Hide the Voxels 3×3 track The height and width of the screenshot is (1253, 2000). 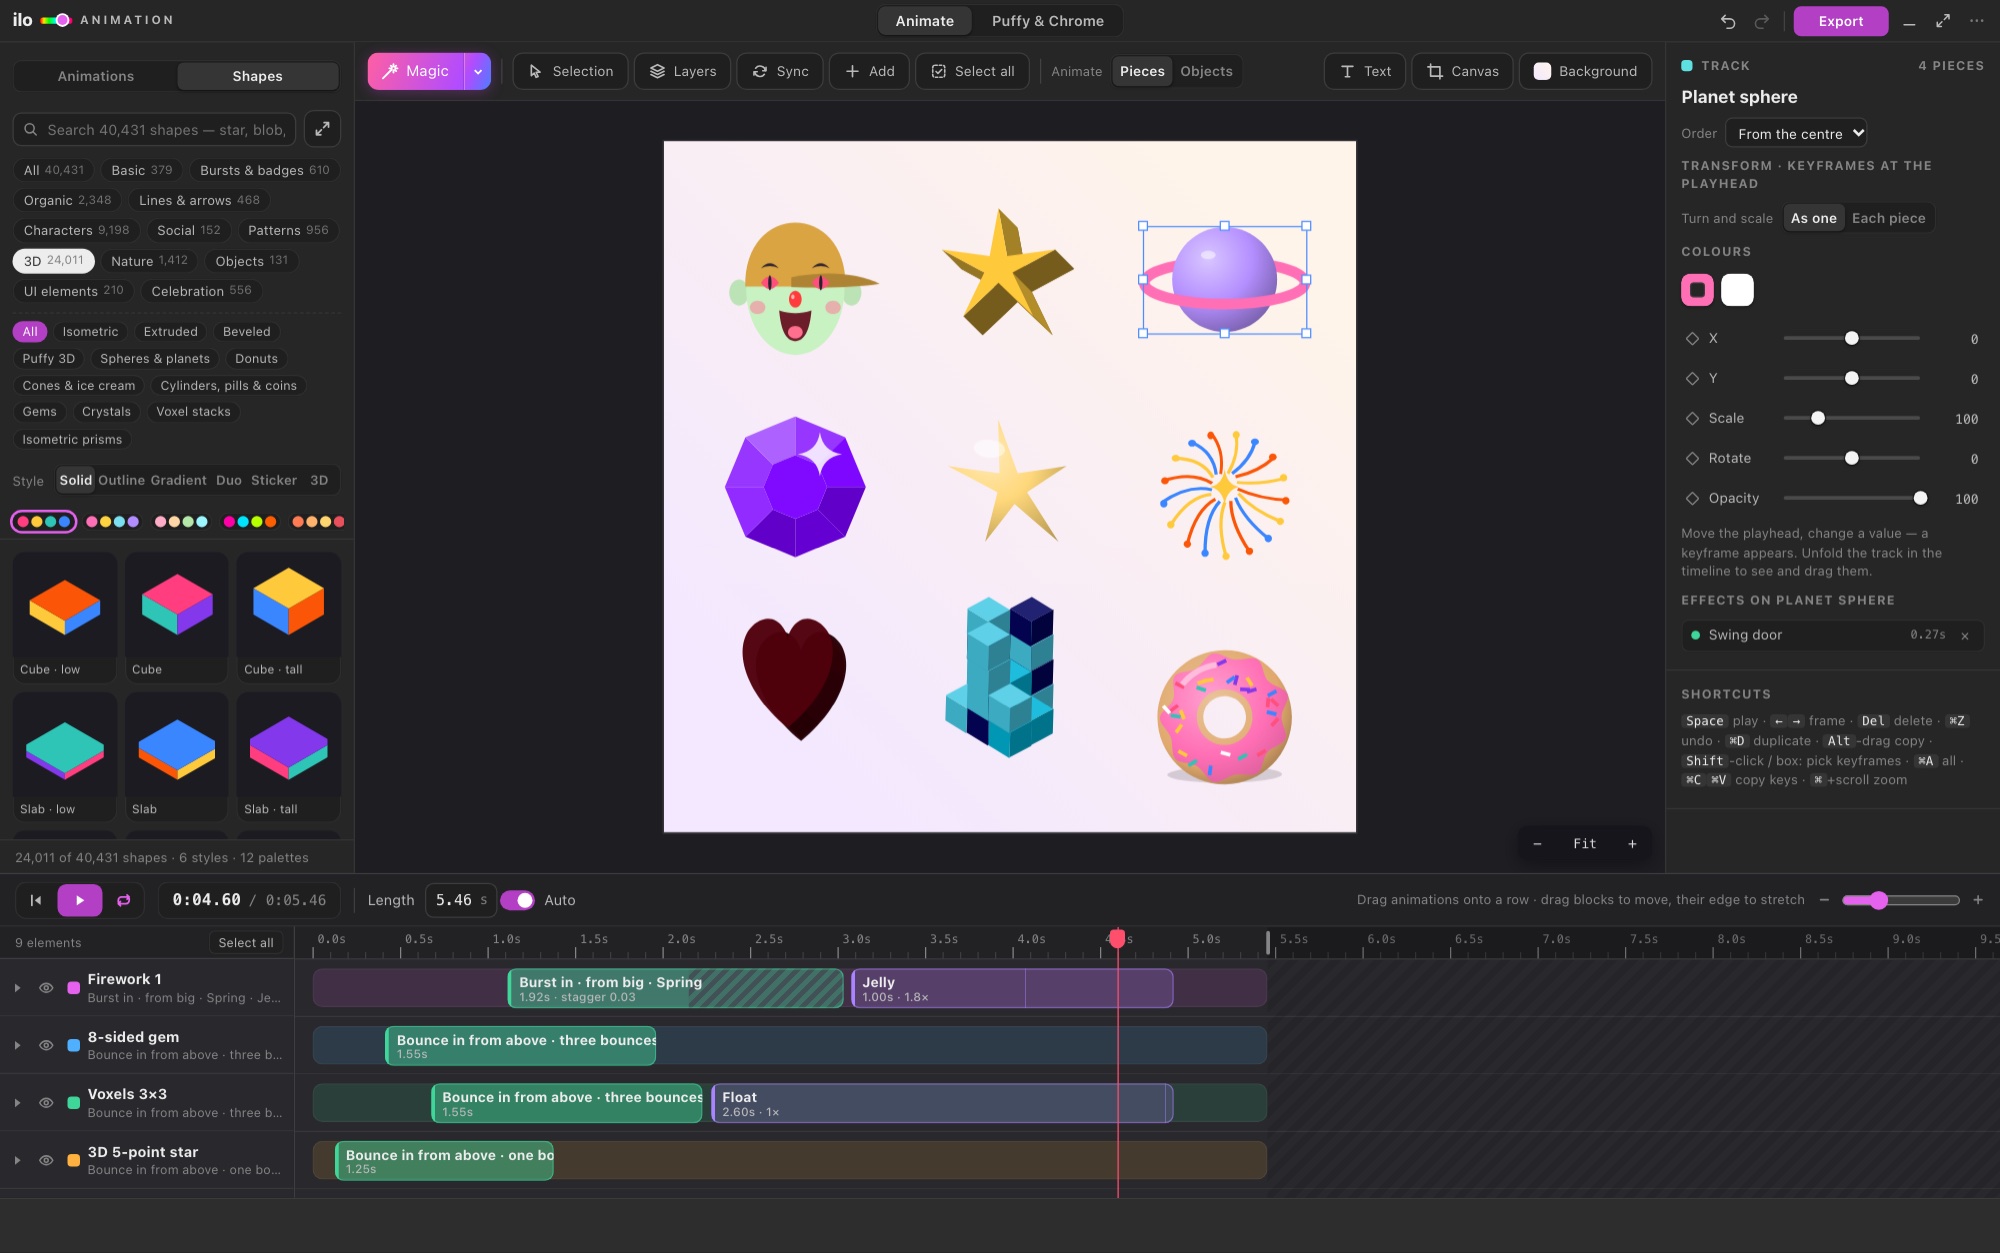46,1103
